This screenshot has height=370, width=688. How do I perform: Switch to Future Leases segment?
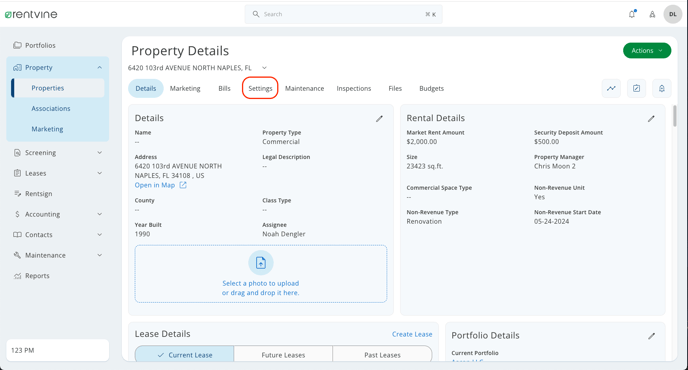coord(283,355)
